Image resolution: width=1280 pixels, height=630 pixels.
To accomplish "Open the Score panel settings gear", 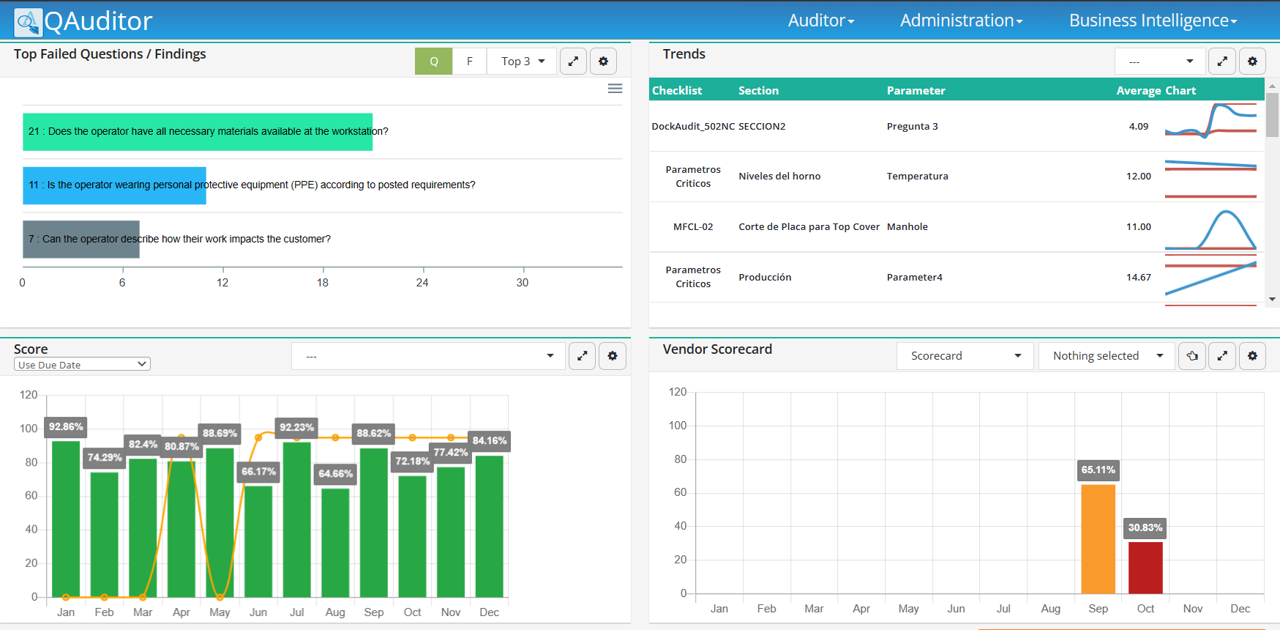I will point(612,356).
